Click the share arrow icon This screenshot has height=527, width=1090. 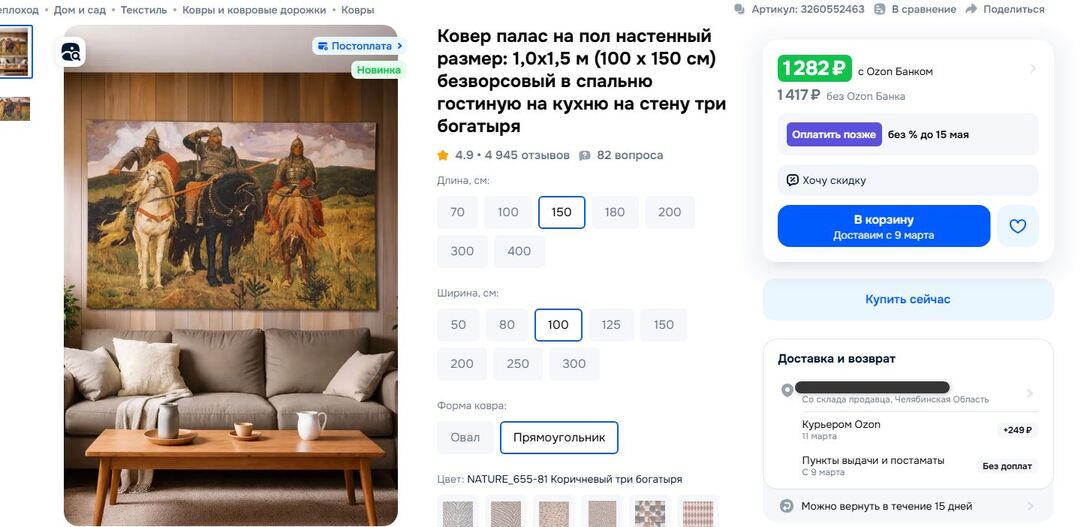click(x=971, y=9)
